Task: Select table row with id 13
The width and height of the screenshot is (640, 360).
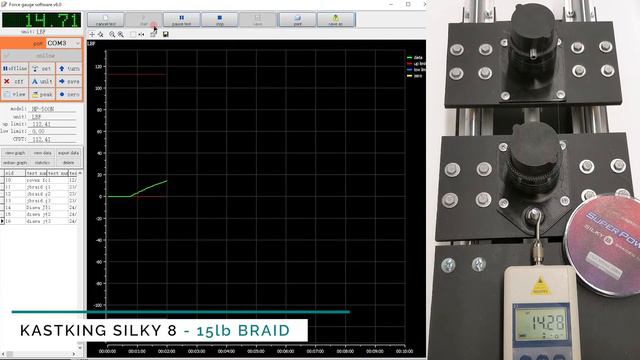Action: tap(40, 200)
